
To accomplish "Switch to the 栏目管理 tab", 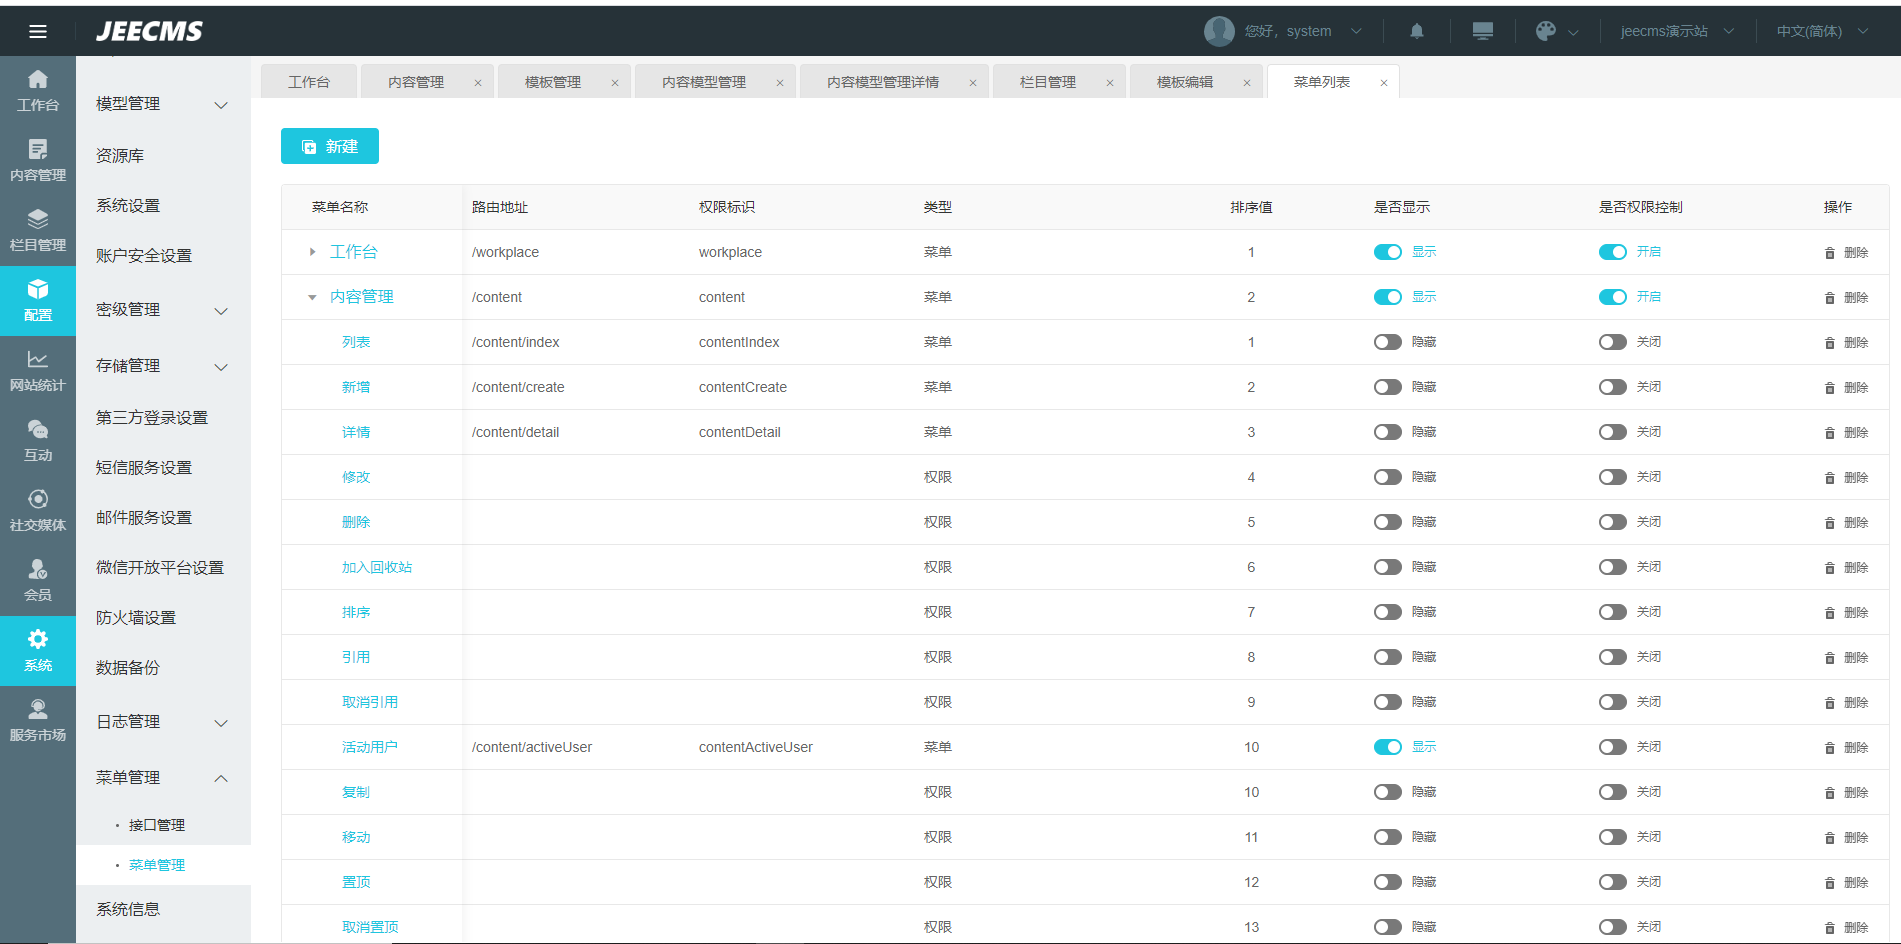I will click(1047, 82).
